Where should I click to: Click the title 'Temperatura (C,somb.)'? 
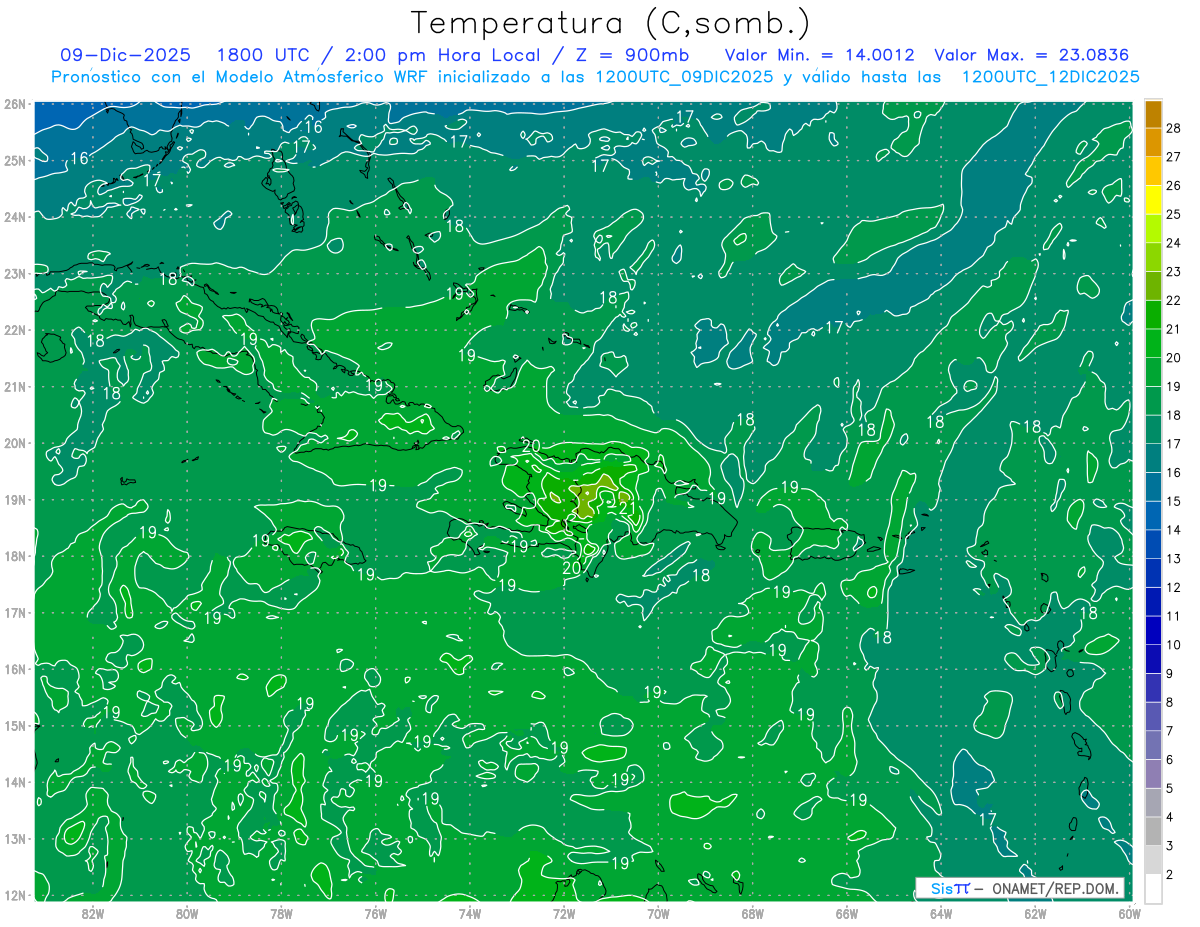tap(610, 23)
